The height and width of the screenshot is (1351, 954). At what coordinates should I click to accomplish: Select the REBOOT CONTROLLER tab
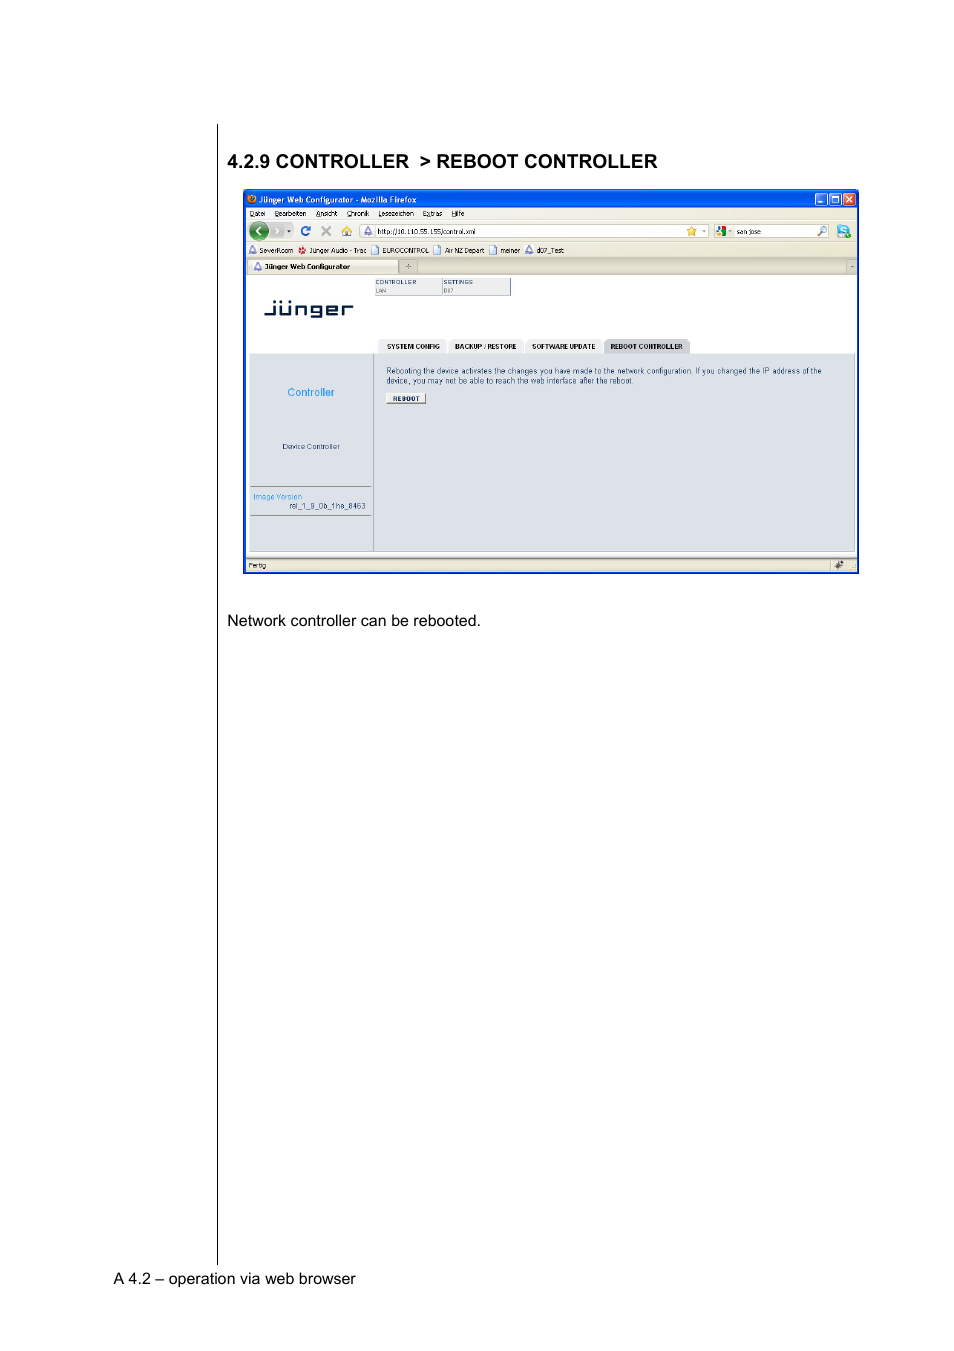646,346
